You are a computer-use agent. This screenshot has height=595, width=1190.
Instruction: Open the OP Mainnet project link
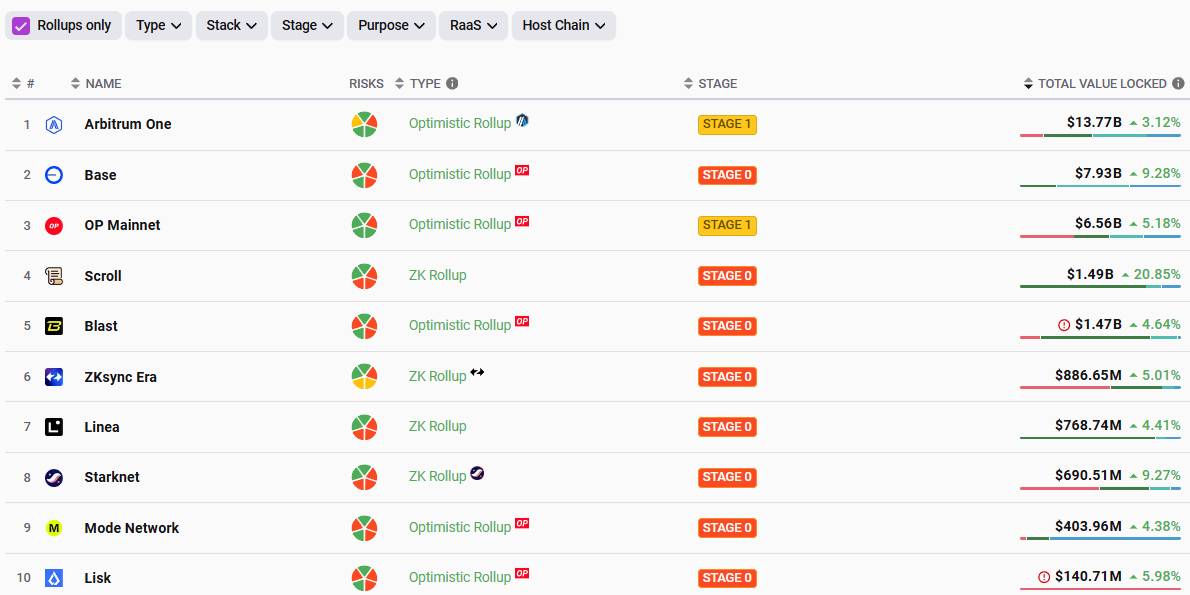123,225
